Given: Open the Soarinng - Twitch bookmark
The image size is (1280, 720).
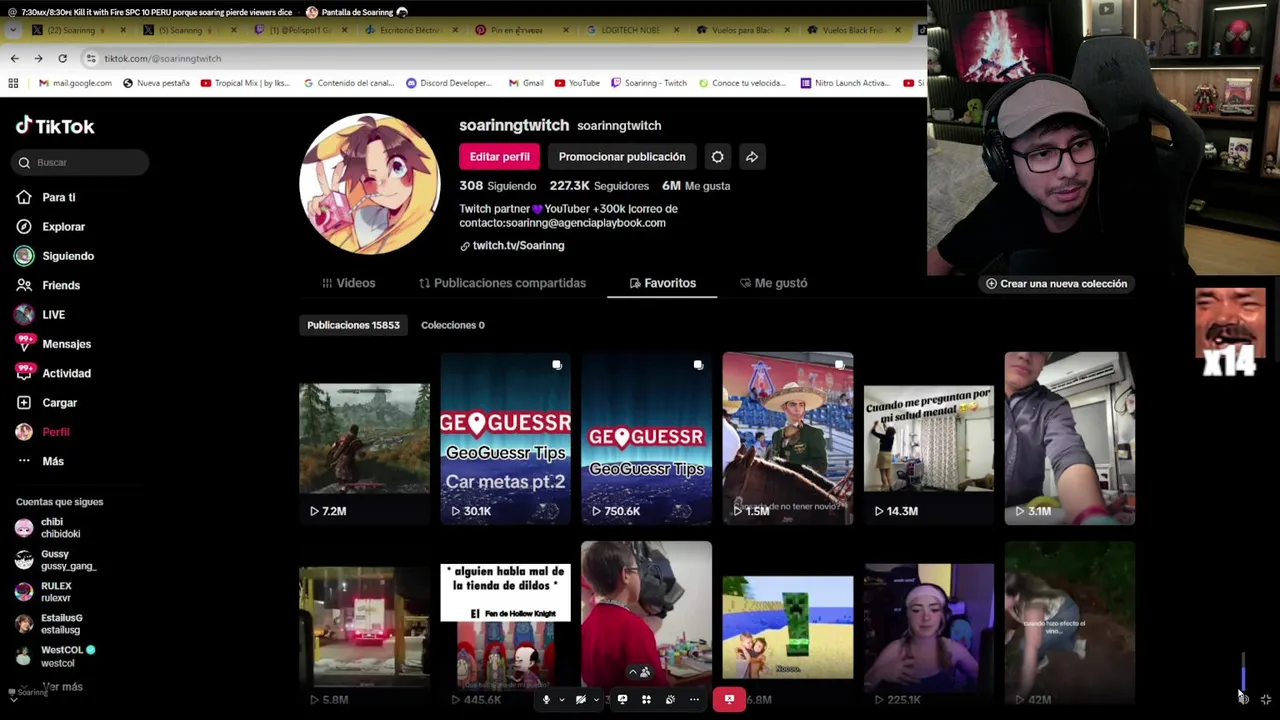Looking at the screenshot, I should pos(648,83).
